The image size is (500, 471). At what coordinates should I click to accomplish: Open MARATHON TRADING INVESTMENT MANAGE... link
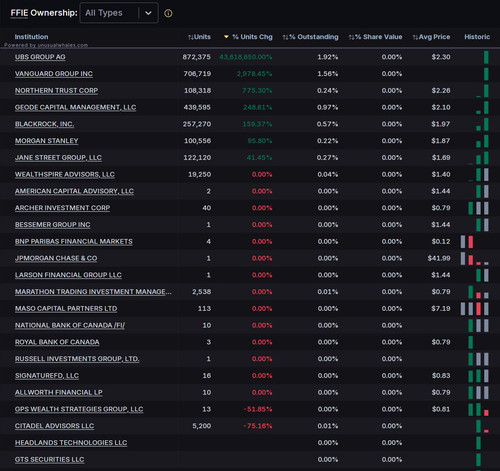tap(93, 292)
